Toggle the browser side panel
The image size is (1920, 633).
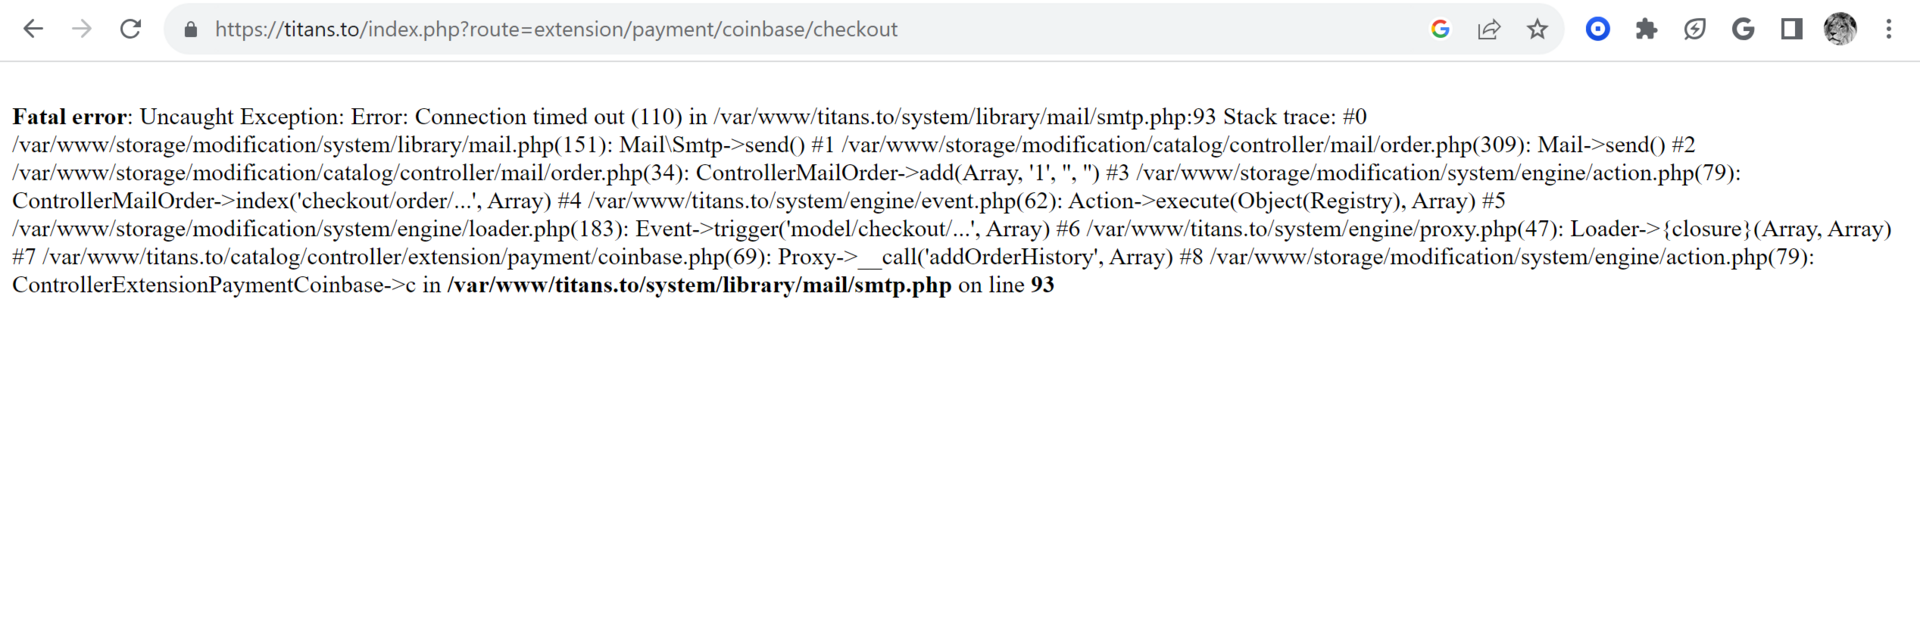1792,29
